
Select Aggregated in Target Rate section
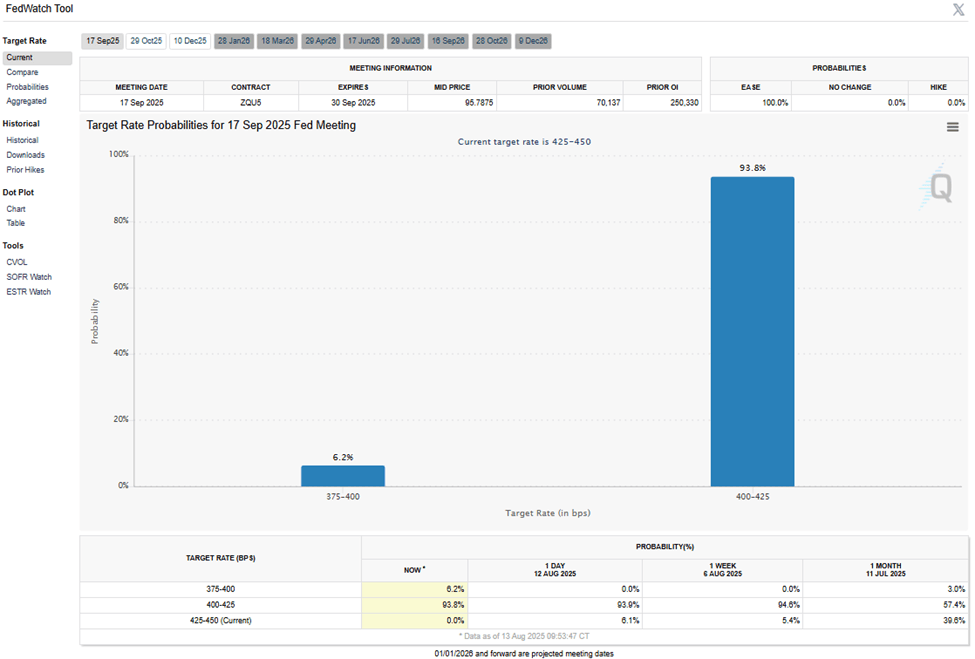pos(26,101)
